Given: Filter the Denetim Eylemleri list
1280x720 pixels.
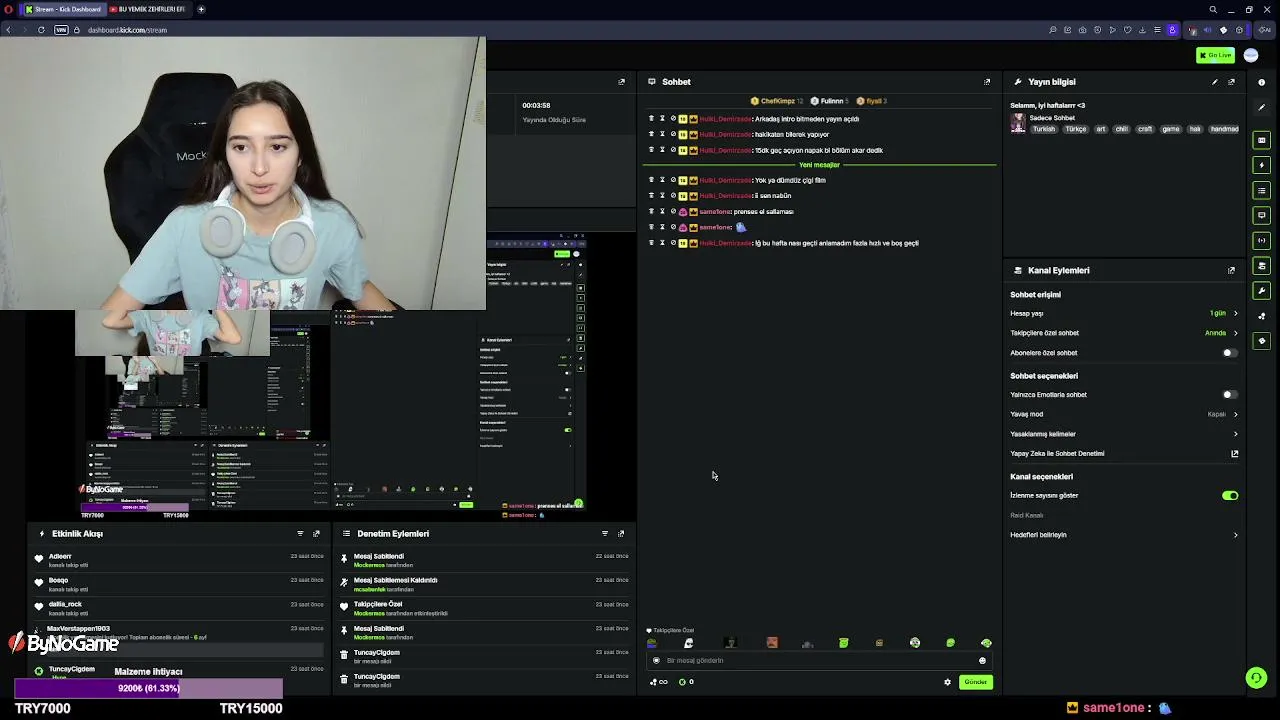Looking at the screenshot, I should point(604,534).
